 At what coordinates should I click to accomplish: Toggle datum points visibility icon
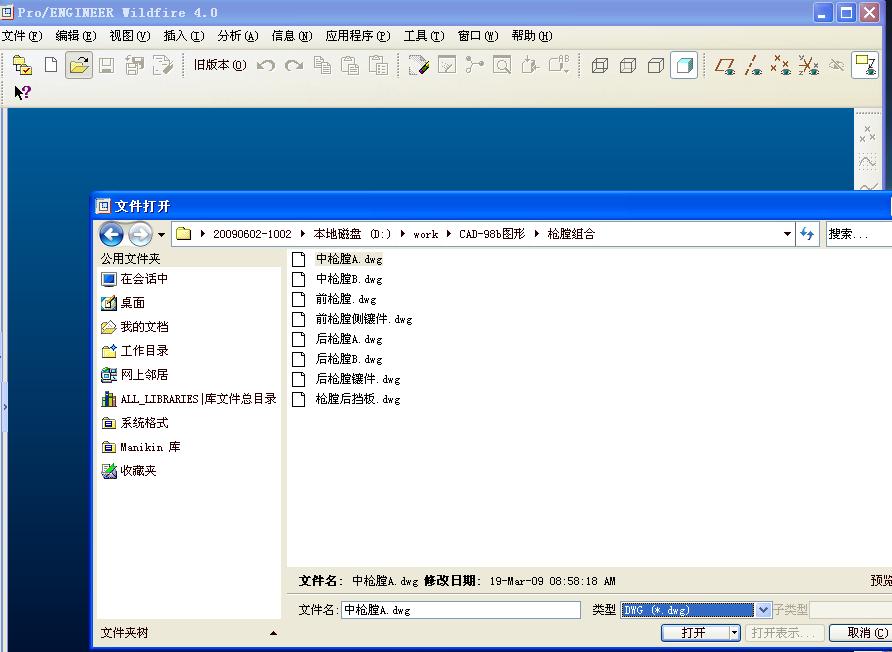(780, 65)
